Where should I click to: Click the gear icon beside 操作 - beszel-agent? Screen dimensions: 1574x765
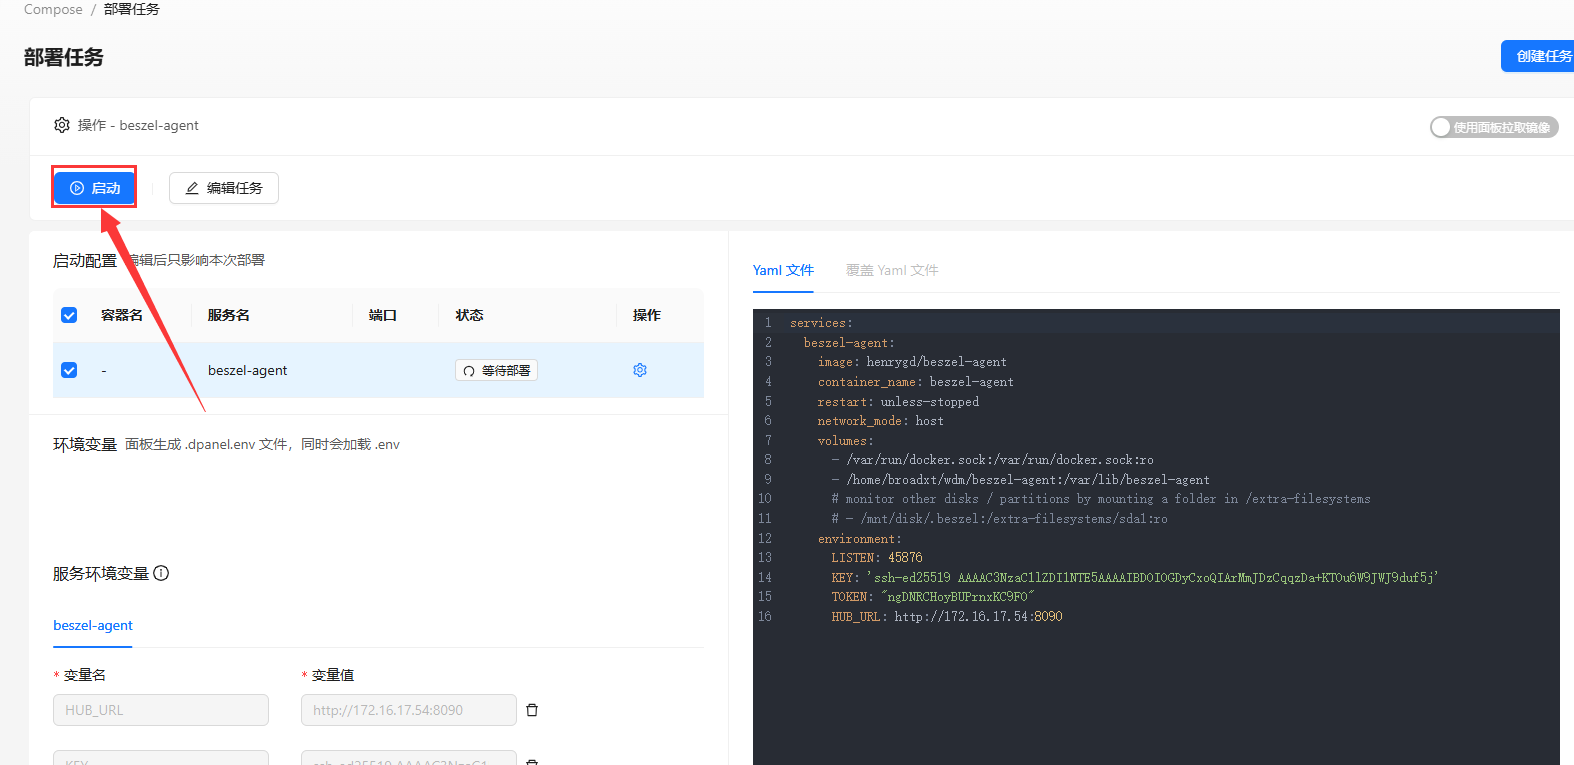[x=62, y=125]
